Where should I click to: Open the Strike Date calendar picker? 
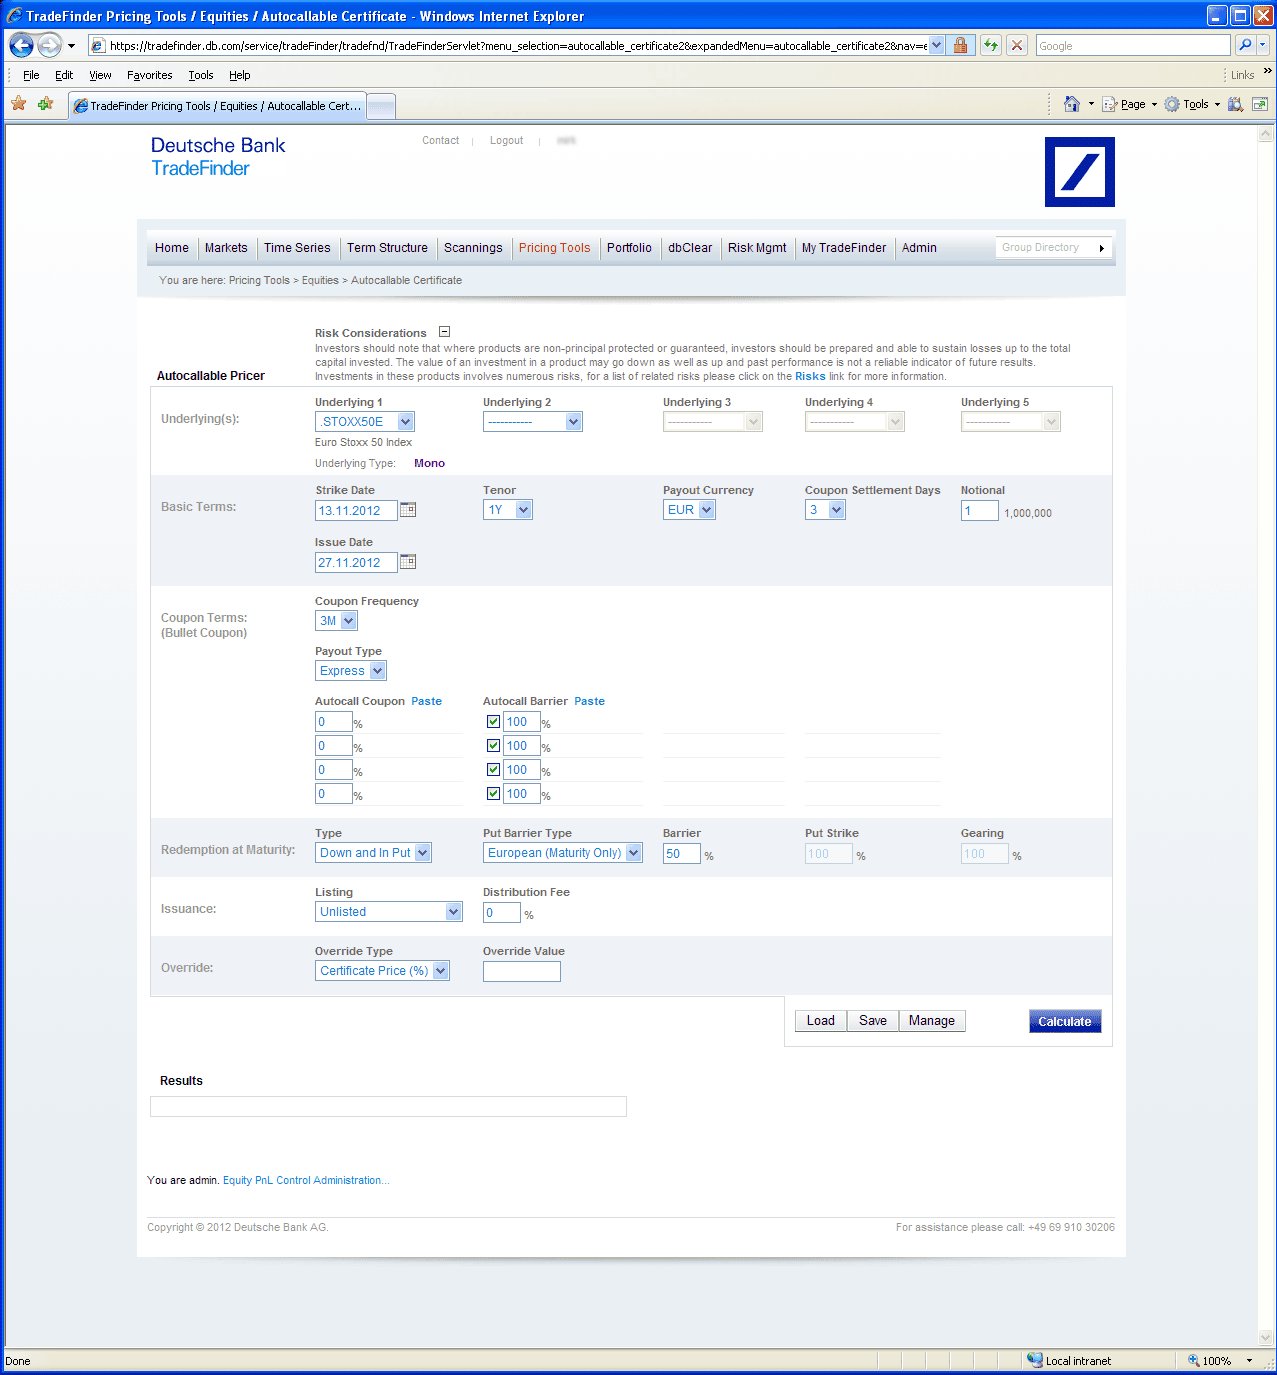pyautogui.click(x=408, y=510)
